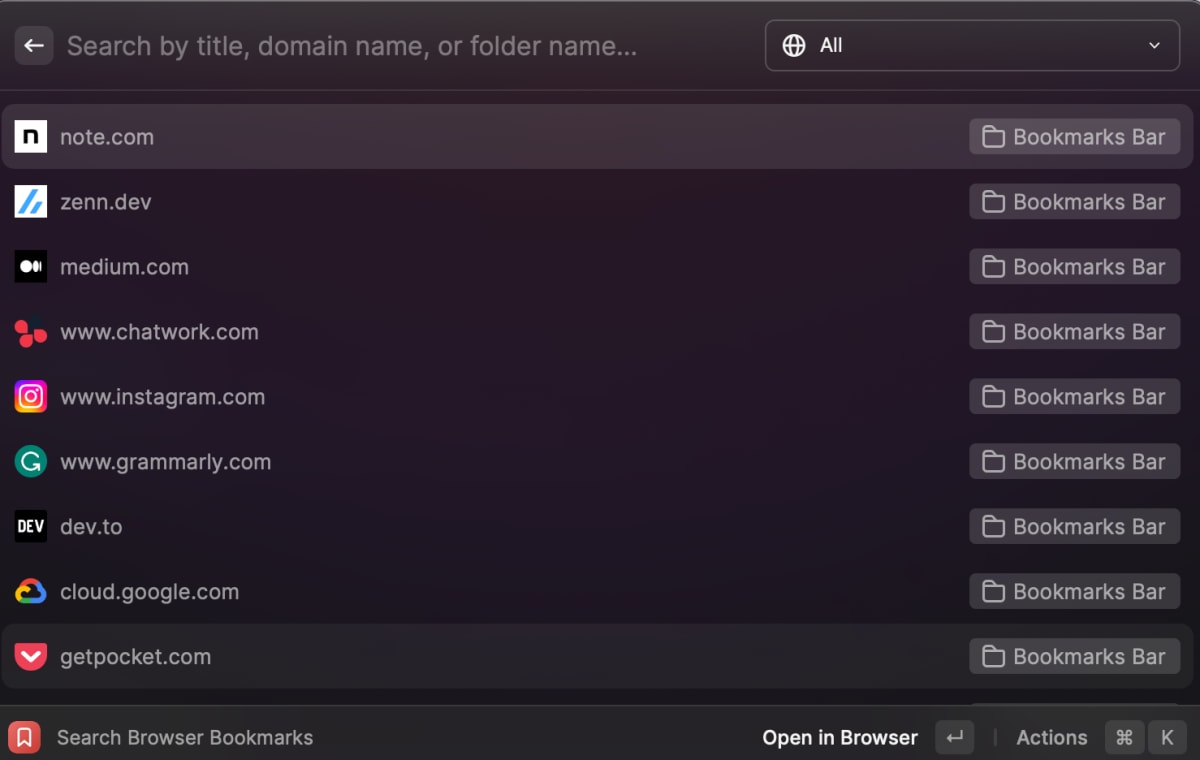Select the www.grammarly.com bookmark

pyautogui.click(x=597, y=462)
